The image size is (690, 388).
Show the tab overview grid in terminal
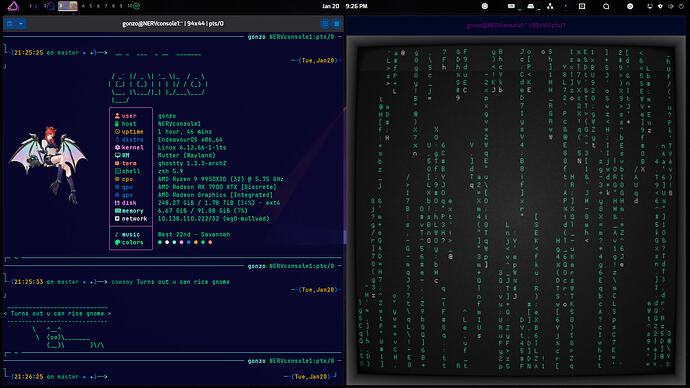coord(325,23)
